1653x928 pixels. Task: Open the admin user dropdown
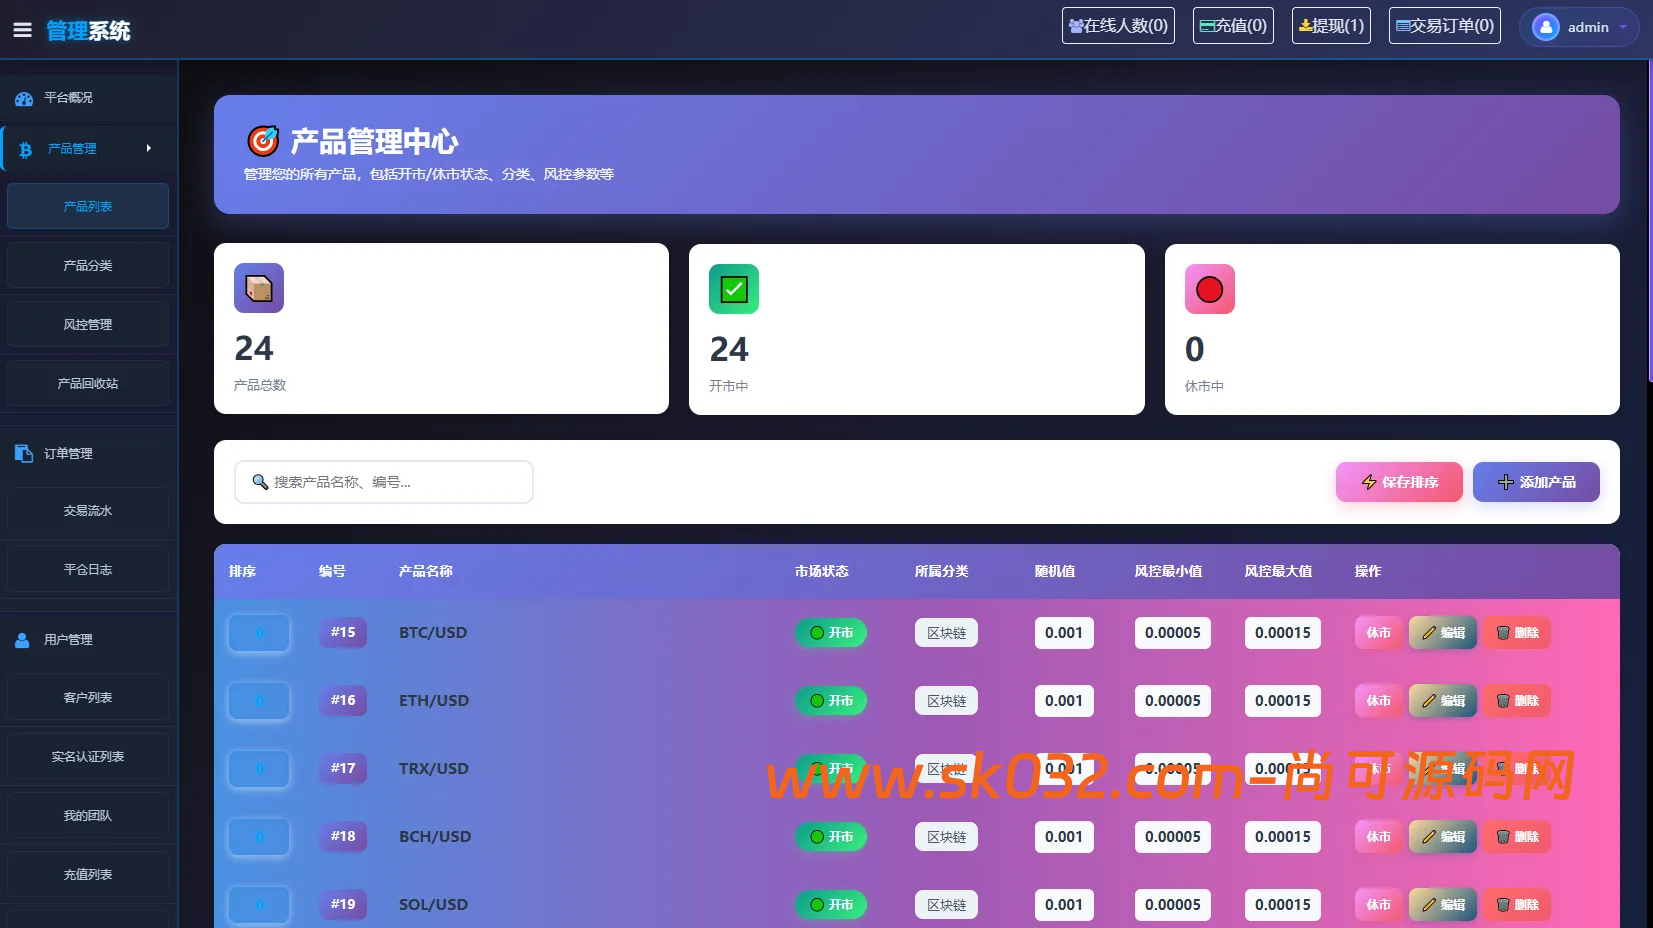point(1579,27)
